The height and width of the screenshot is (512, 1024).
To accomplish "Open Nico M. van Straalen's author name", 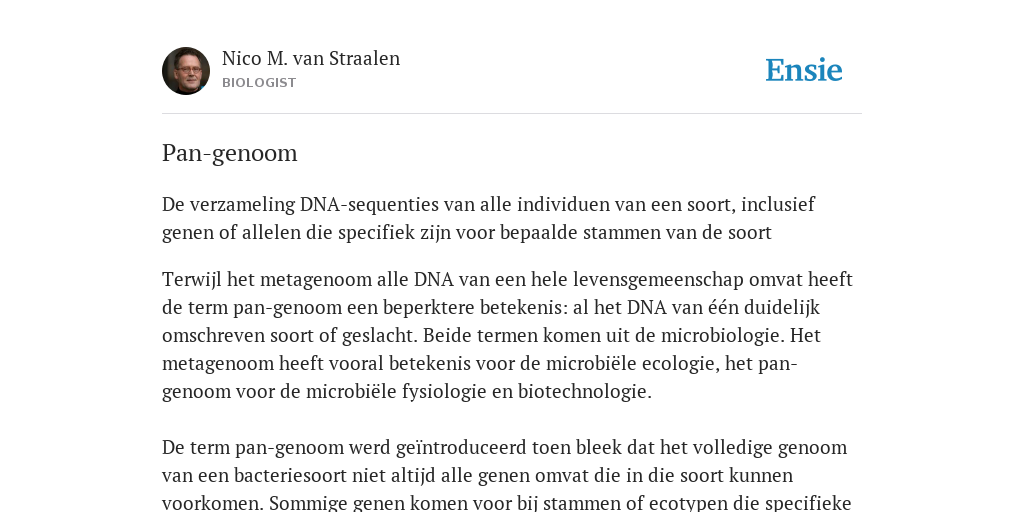I will pyautogui.click(x=311, y=59).
